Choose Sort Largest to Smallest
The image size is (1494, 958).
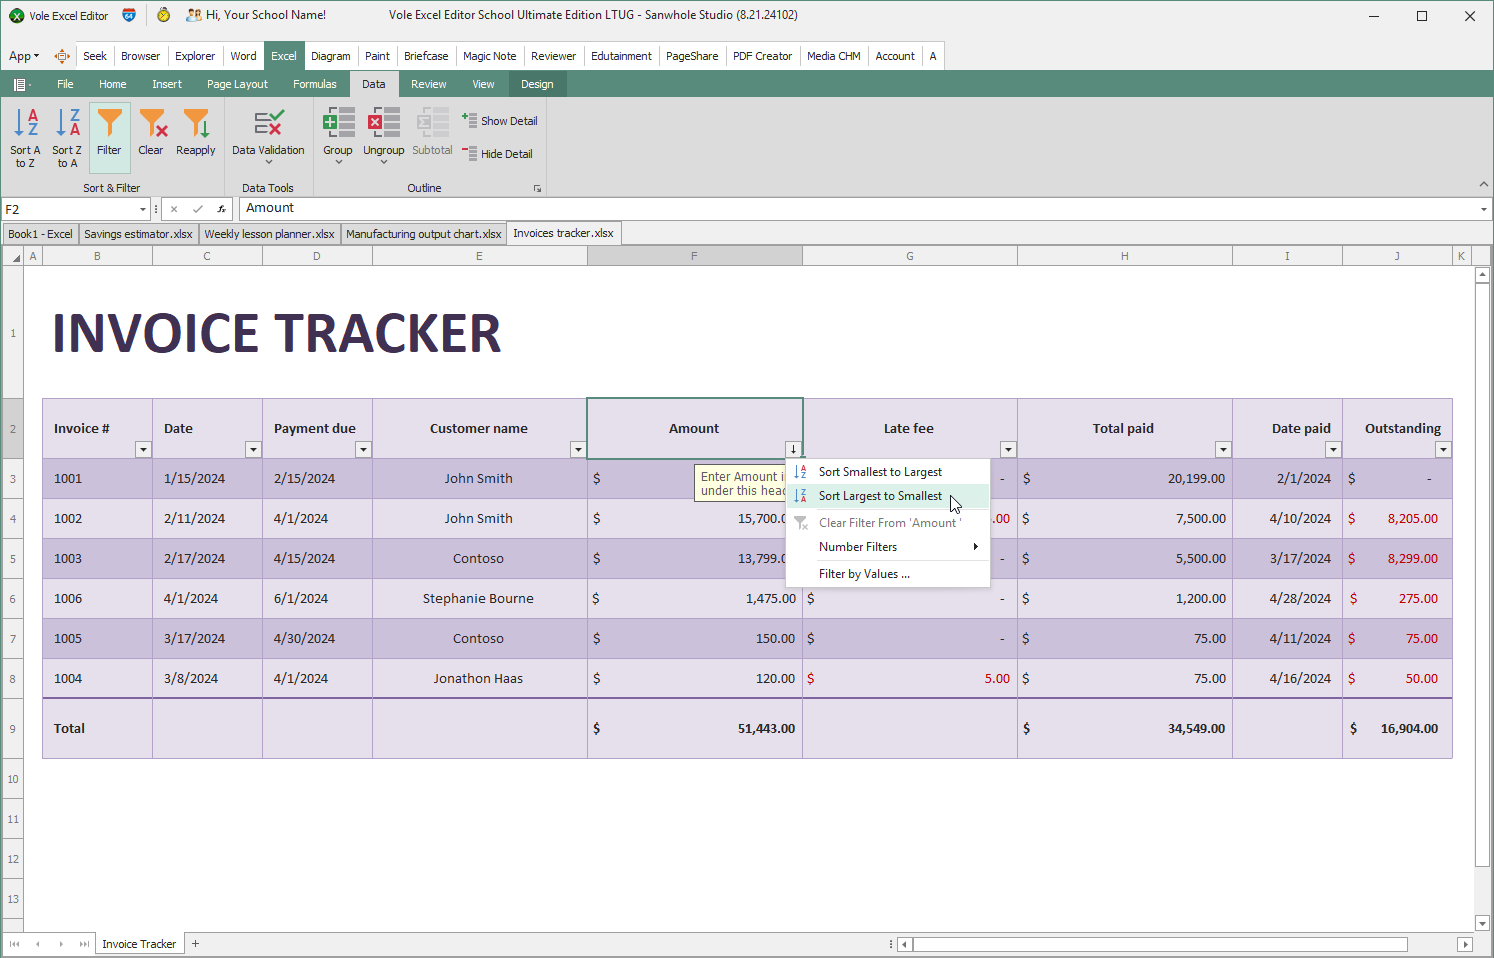[x=888, y=496]
